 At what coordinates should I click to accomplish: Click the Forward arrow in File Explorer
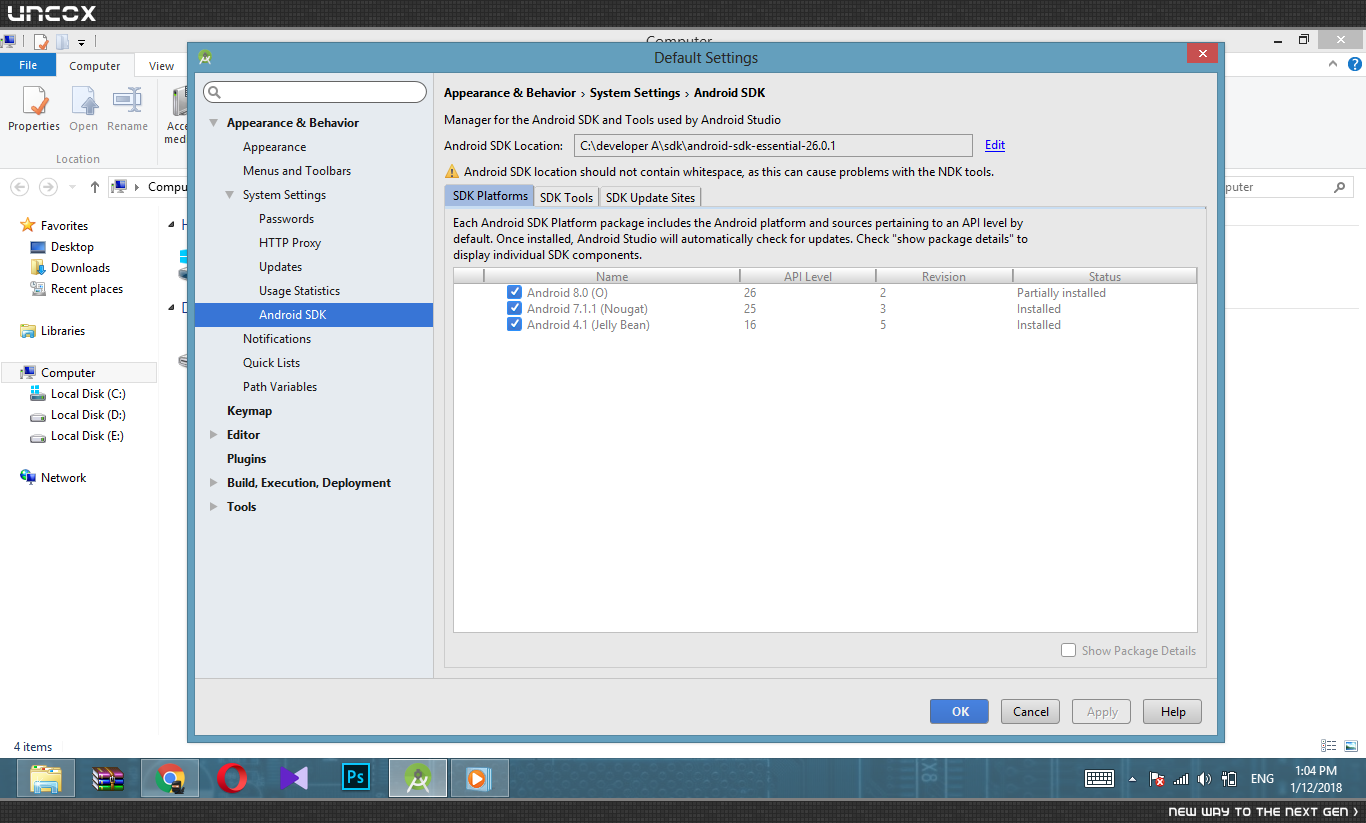[x=48, y=187]
